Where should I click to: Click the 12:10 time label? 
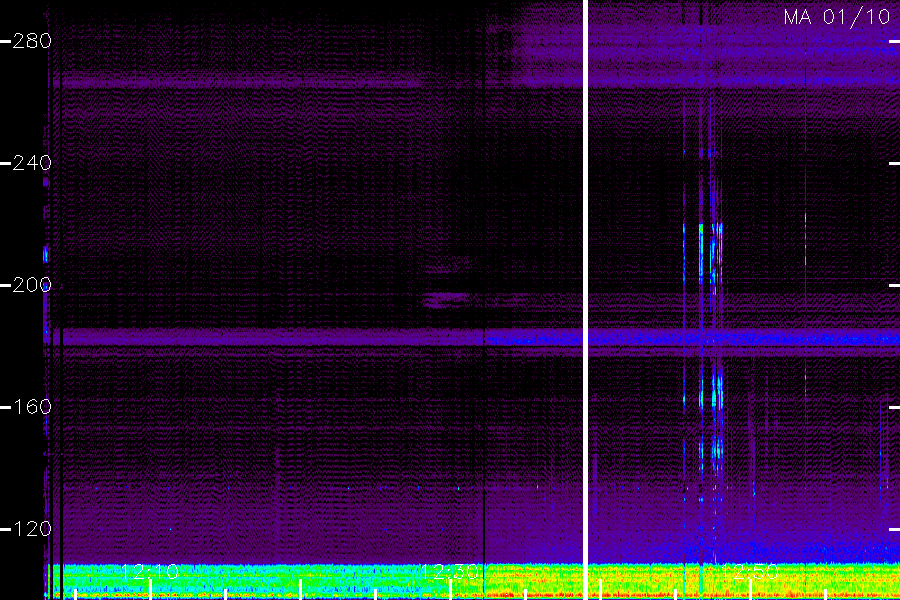[150, 571]
